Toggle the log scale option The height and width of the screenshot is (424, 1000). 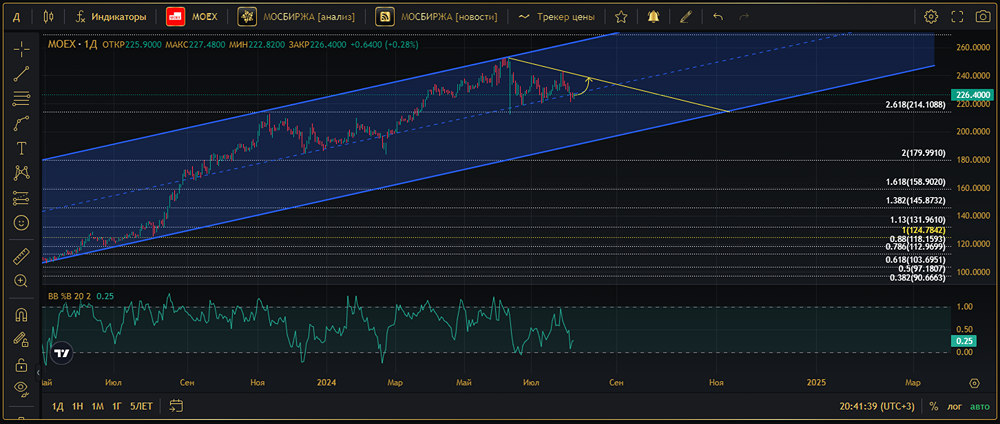pyautogui.click(x=954, y=406)
